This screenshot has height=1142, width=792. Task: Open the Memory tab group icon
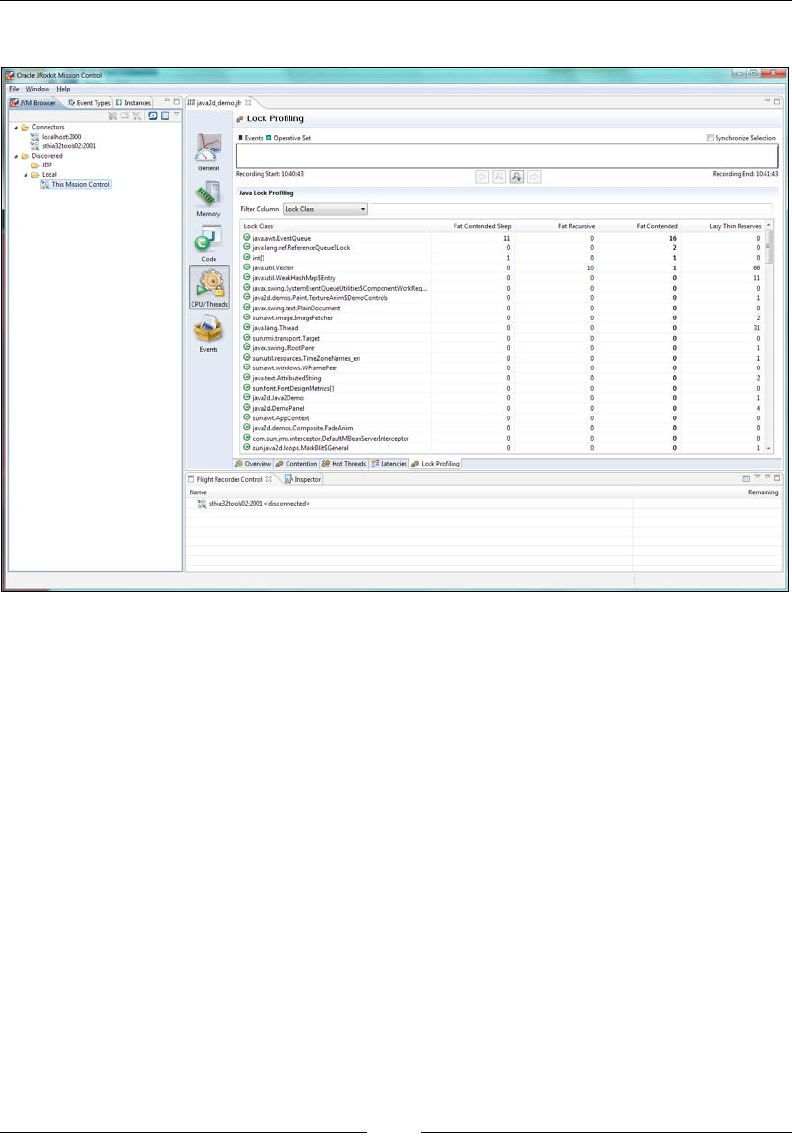208,194
